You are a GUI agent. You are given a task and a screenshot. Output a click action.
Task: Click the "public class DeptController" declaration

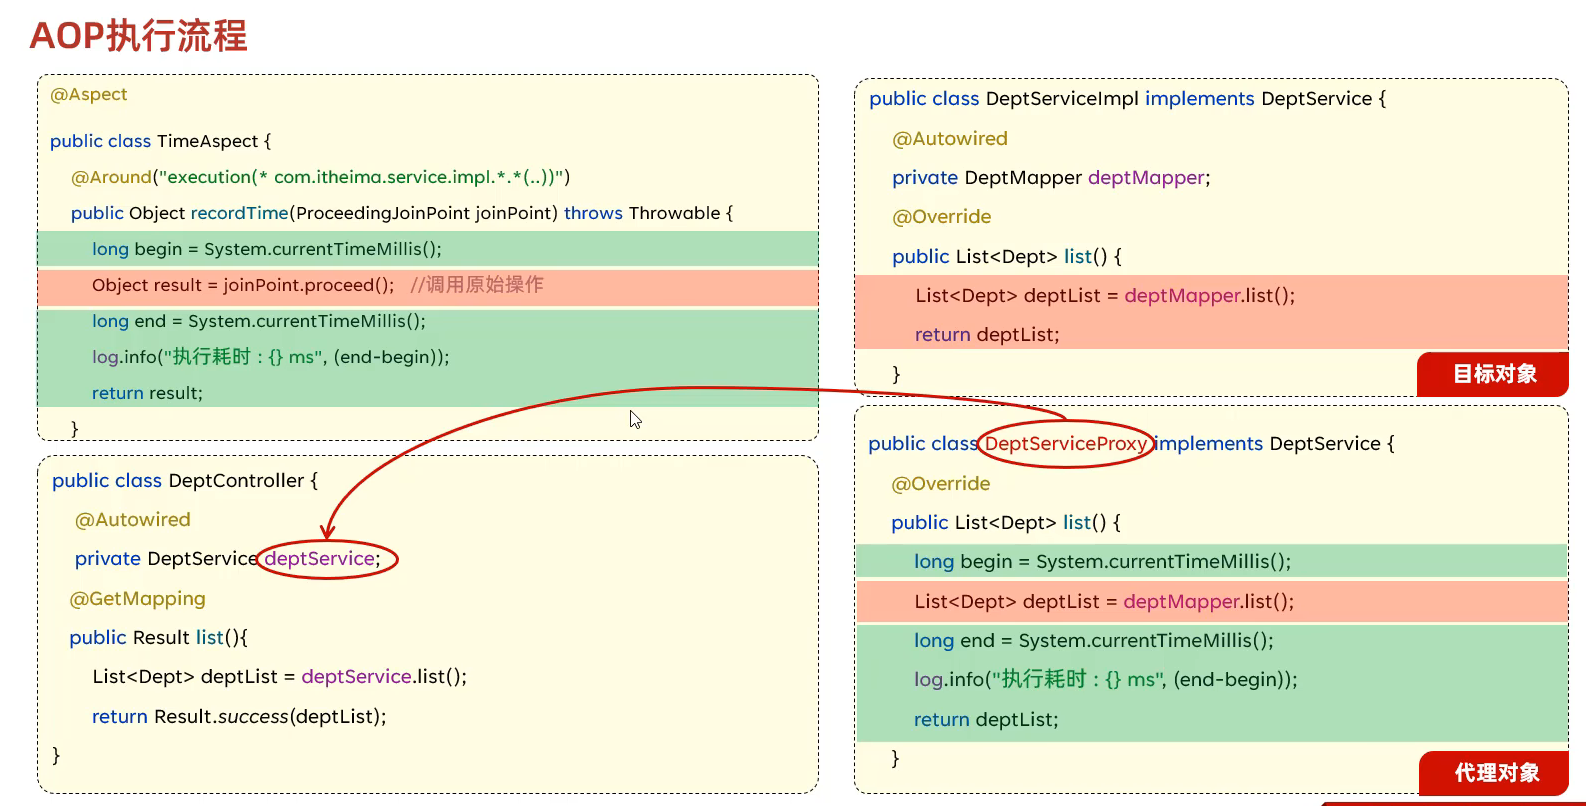click(x=184, y=481)
